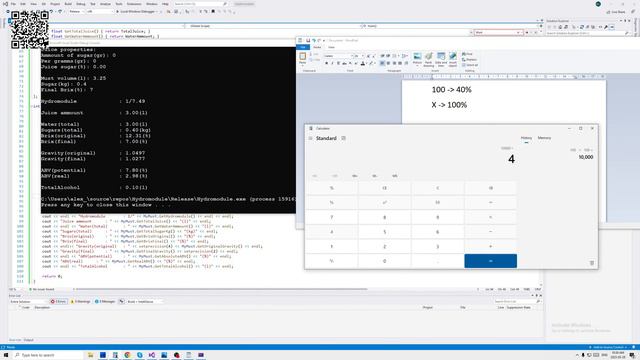The image size is (640, 360).
Task: Open x86 platform dropdown in Visual Studio
Action: (x=100, y=11)
